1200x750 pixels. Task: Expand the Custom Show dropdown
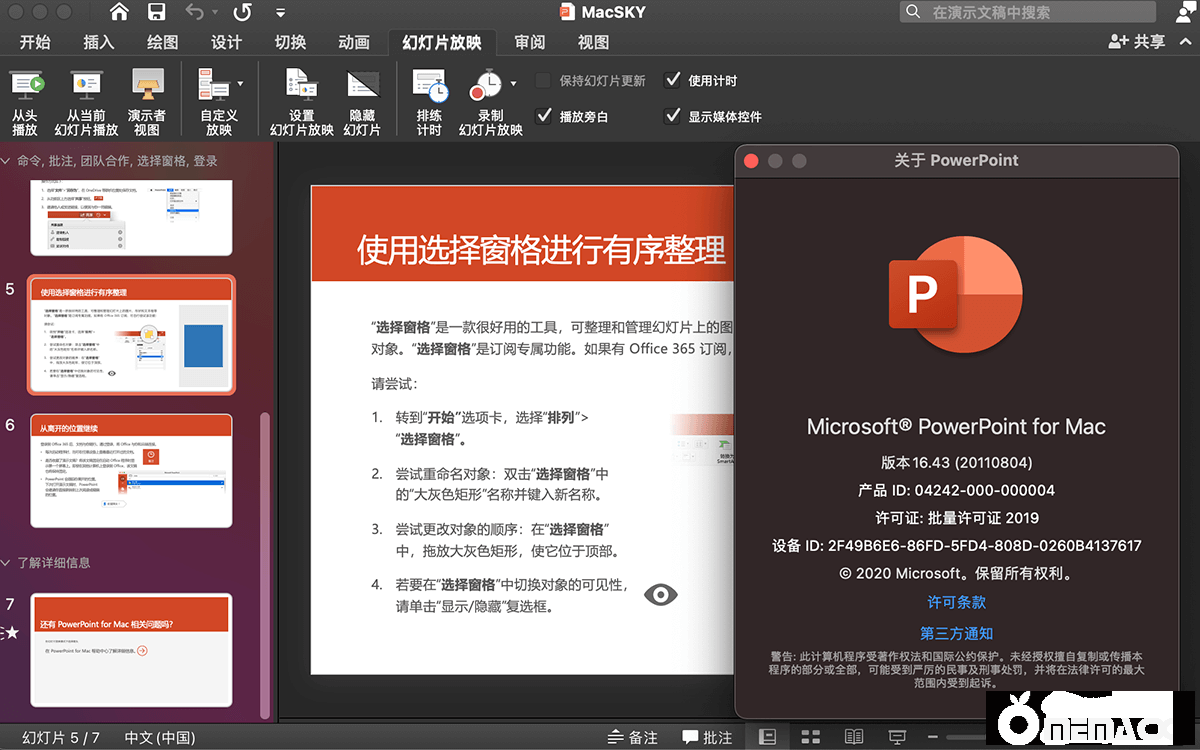point(240,84)
